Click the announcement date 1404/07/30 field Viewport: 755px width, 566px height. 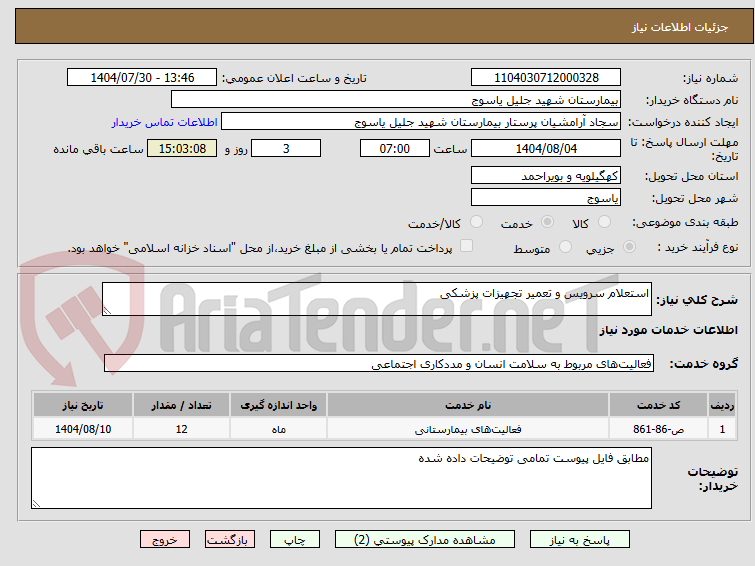142,78
